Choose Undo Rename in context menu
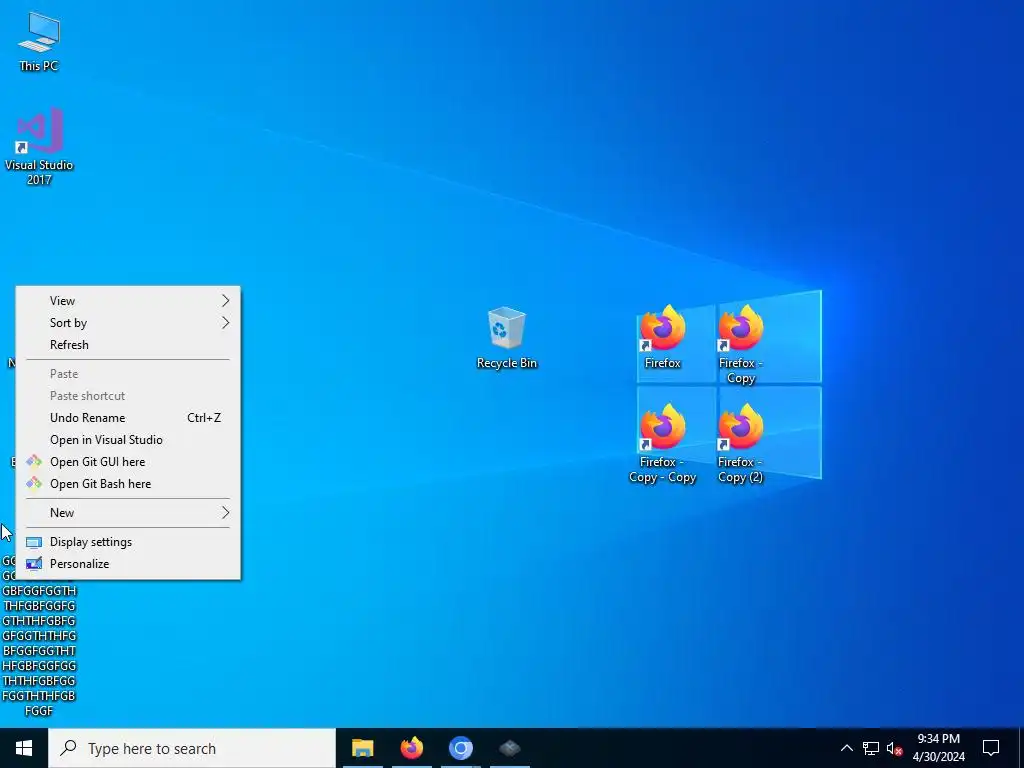1024x768 pixels. (x=128, y=418)
